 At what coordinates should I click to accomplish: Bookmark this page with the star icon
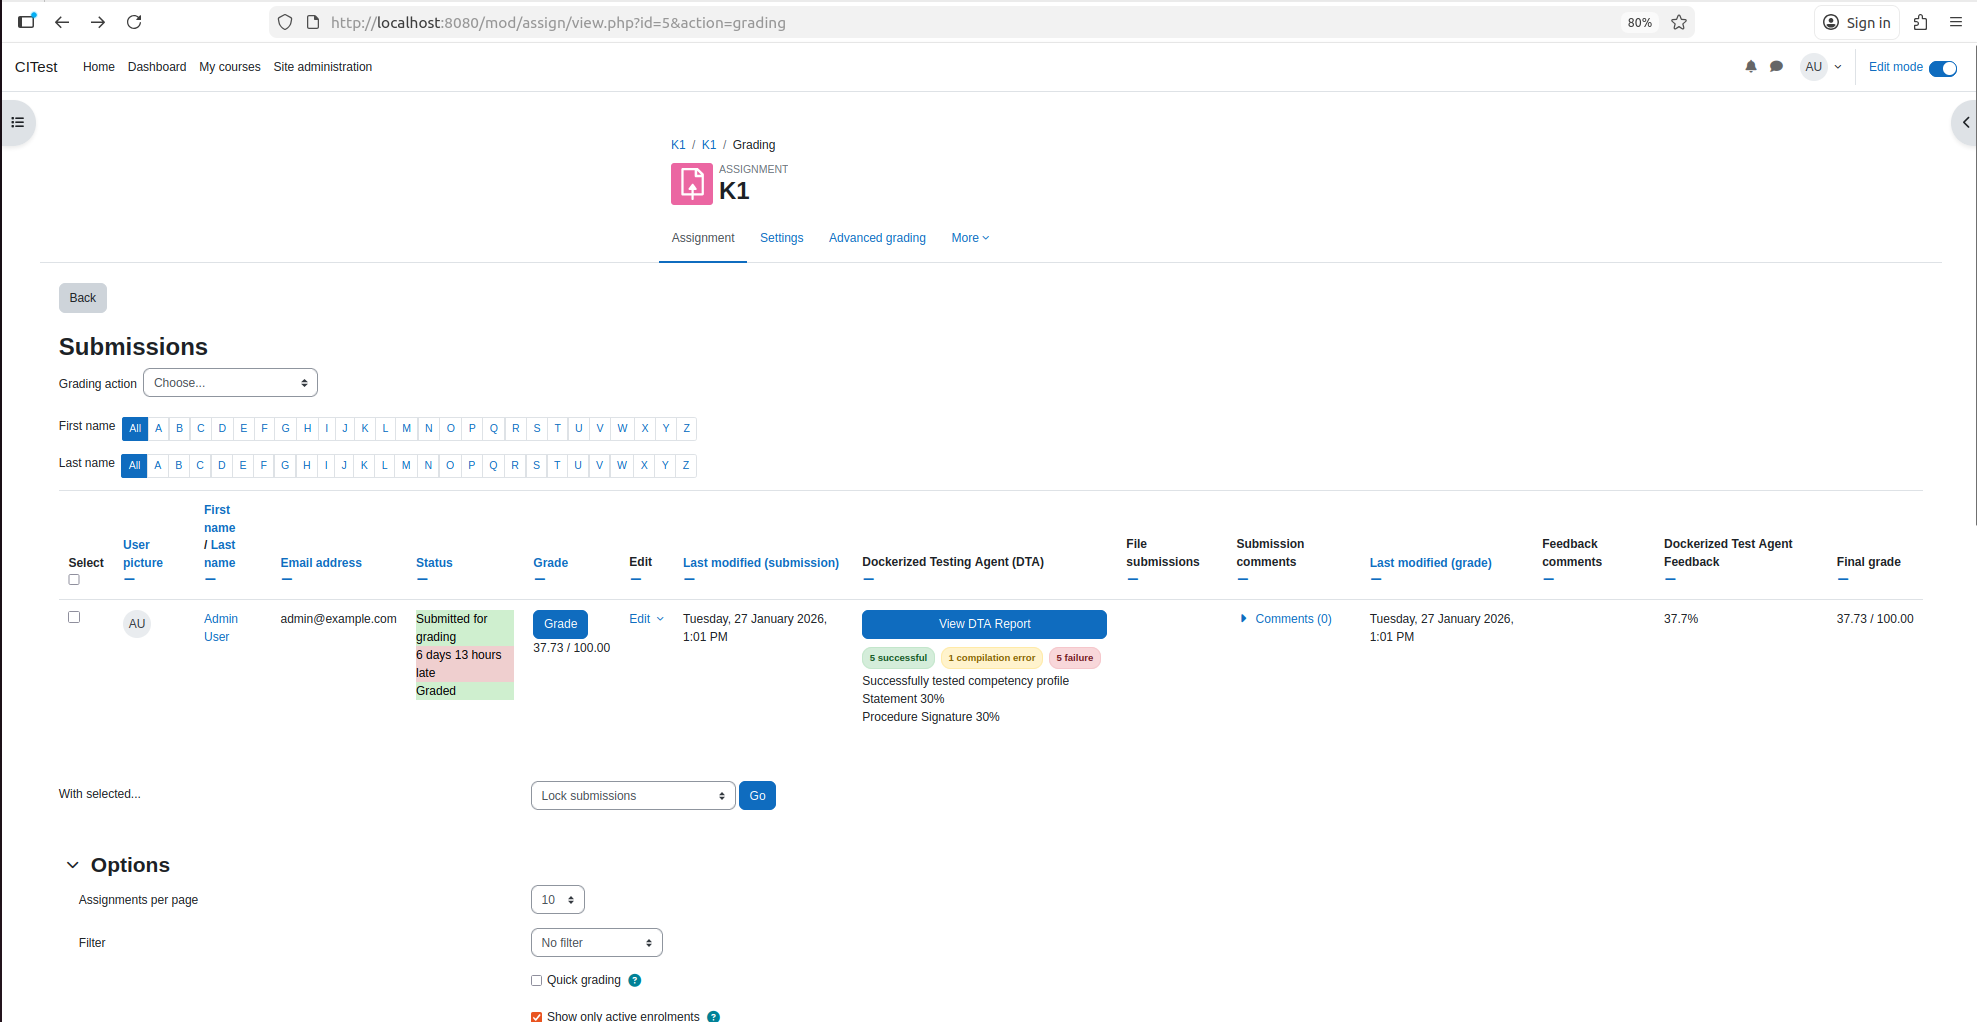1679,22
